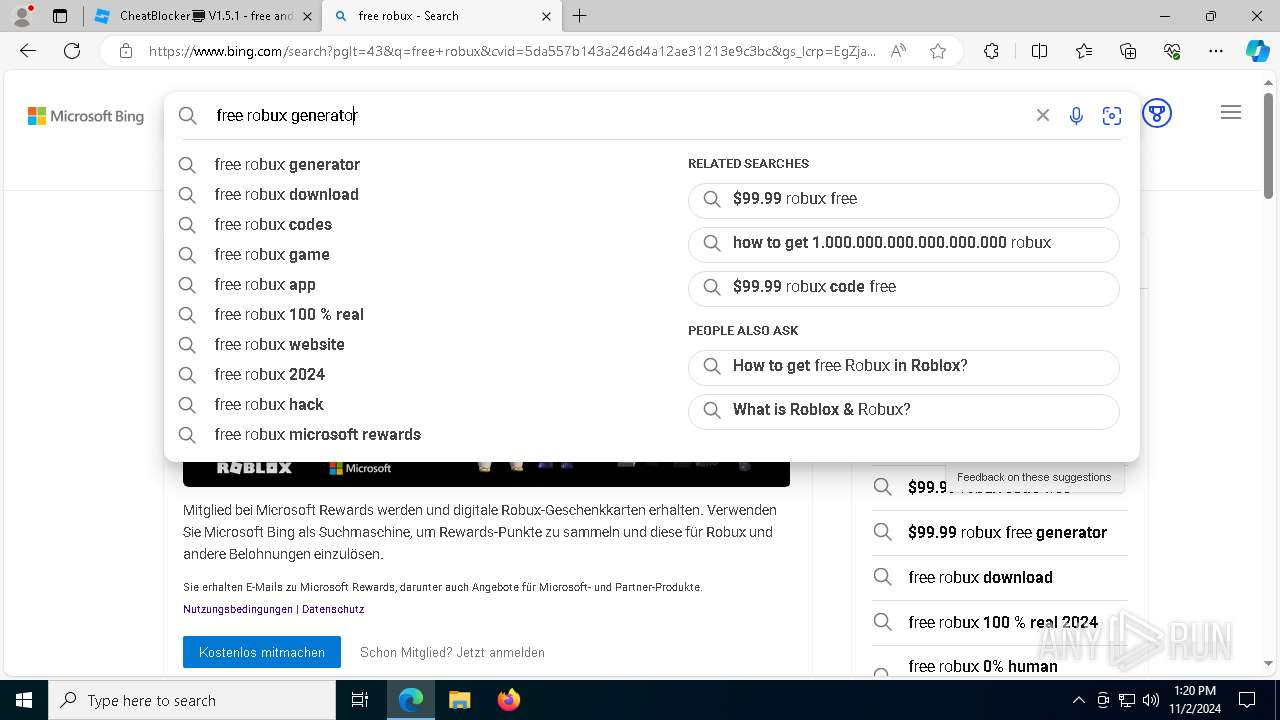This screenshot has height=720, width=1280.
Task: Select suggestion free robux microsoft rewards
Action: click(317, 434)
